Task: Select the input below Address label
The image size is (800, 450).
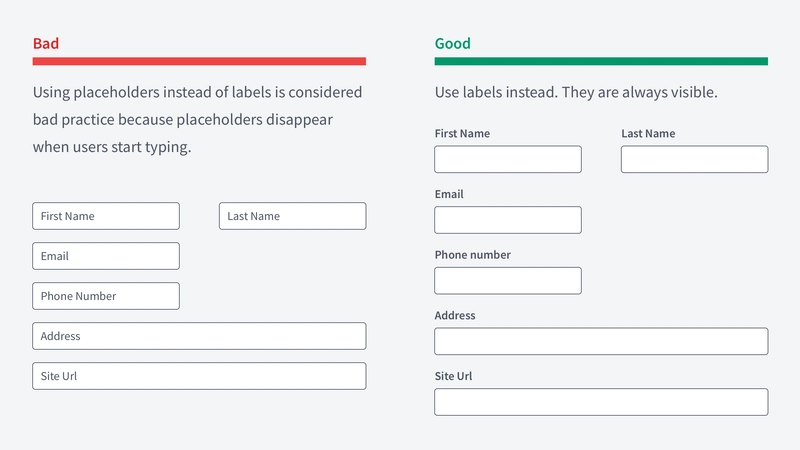Action: point(601,341)
